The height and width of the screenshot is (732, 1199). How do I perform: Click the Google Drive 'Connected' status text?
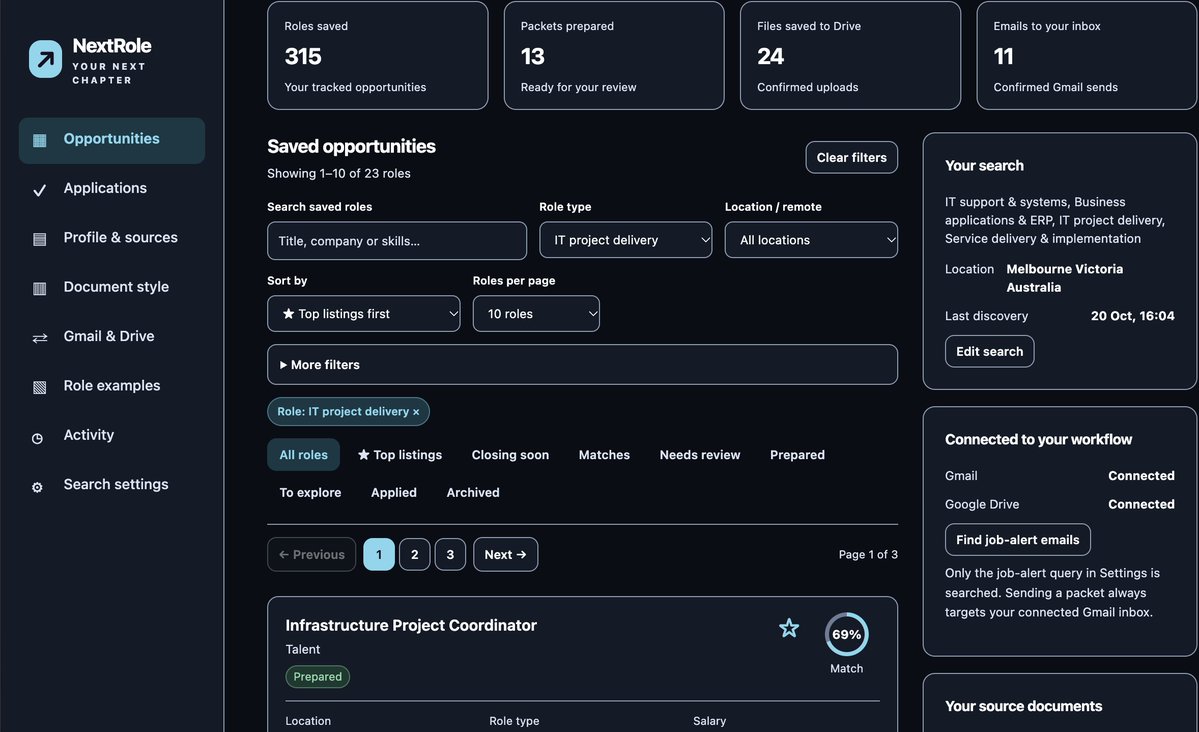click(x=1141, y=504)
